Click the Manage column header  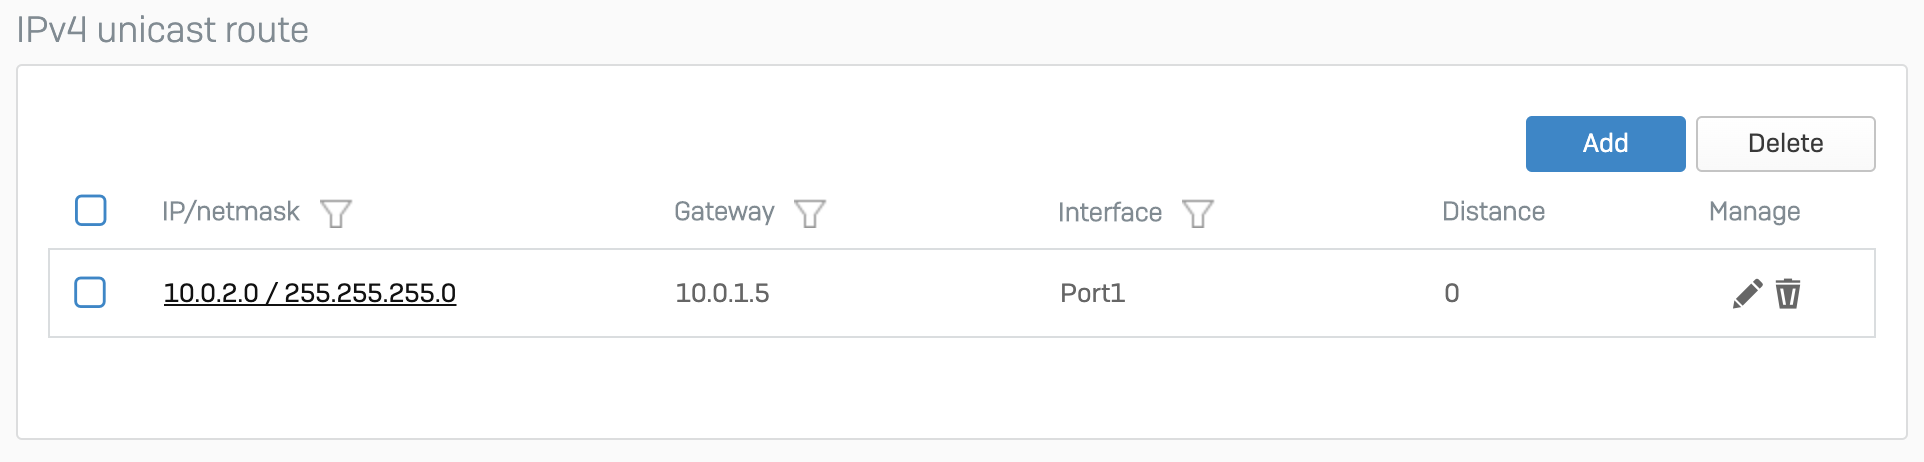[x=1754, y=212]
